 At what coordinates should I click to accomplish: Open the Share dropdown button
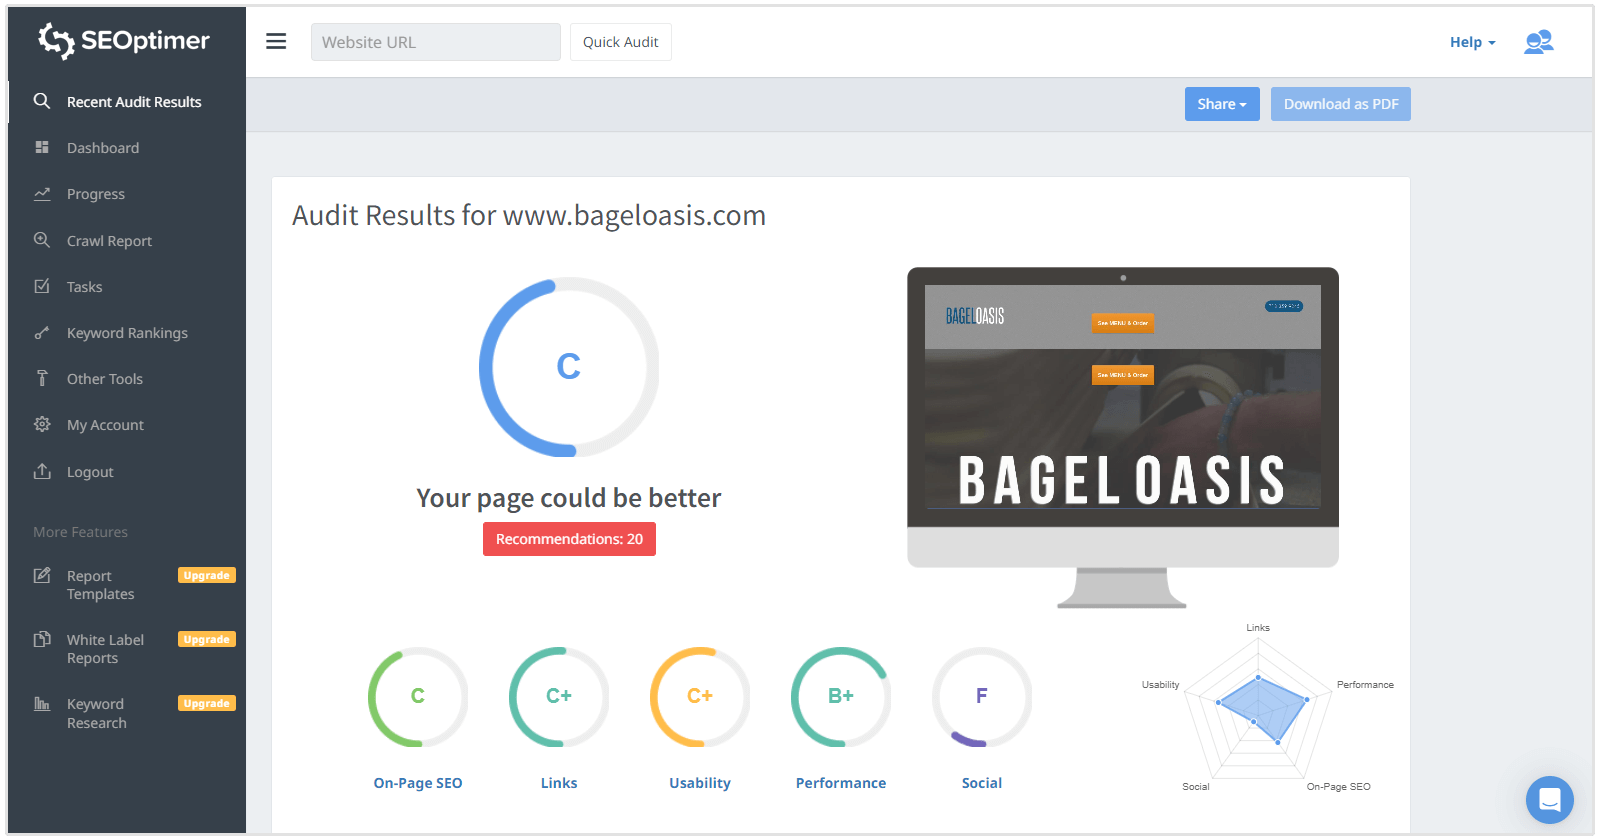[x=1221, y=104]
